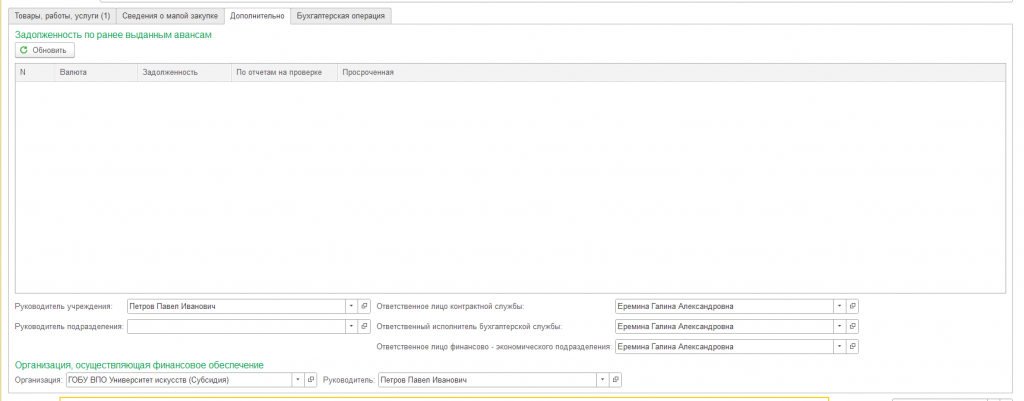1024x401 pixels.
Task: Click the финансово-экономического подразделения person field
Action: [724, 347]
